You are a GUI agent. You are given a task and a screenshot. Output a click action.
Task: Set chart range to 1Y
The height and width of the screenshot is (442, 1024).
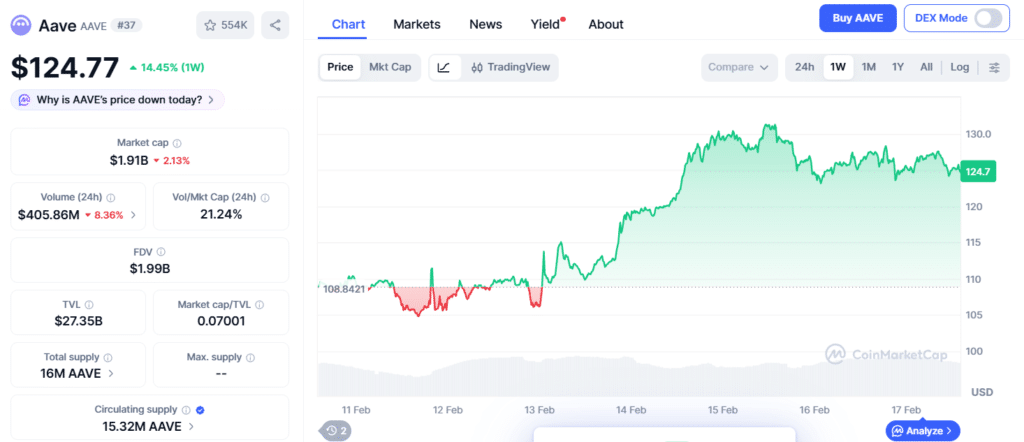tap(898, 67)
